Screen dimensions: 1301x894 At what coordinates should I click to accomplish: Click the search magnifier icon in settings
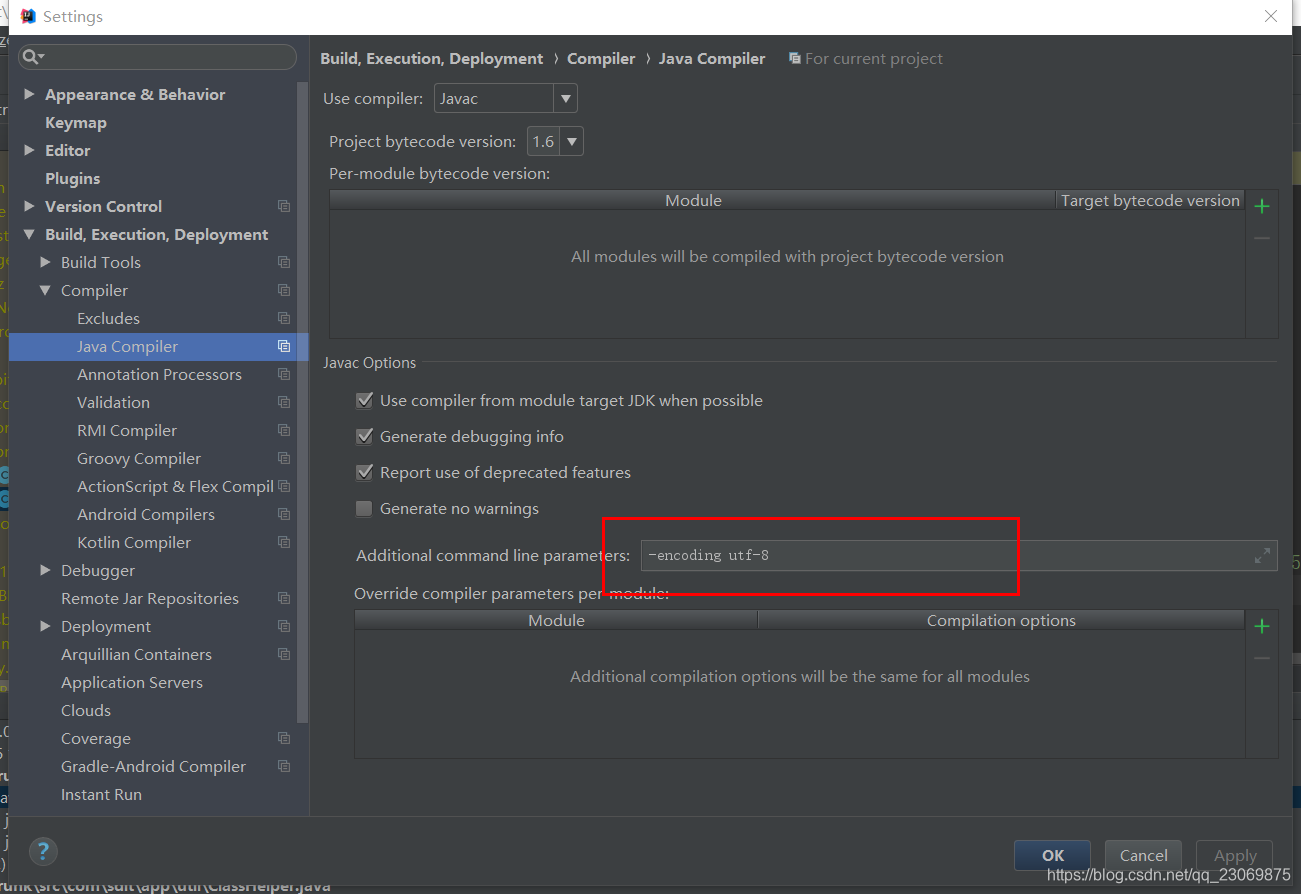point(31,57)
